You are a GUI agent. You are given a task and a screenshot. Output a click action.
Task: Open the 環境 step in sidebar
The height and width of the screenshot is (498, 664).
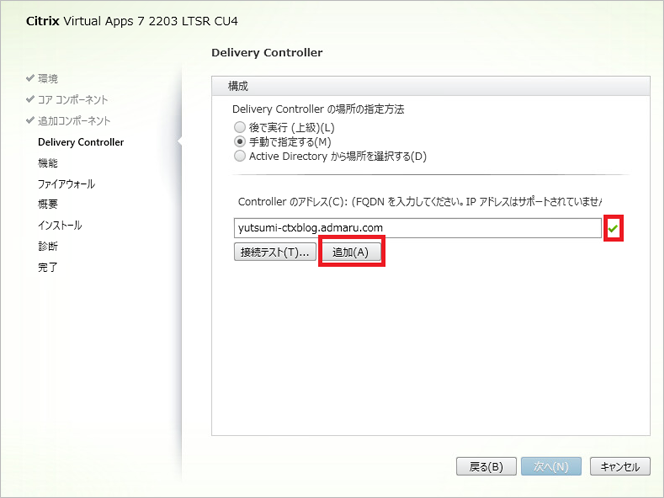48,79
